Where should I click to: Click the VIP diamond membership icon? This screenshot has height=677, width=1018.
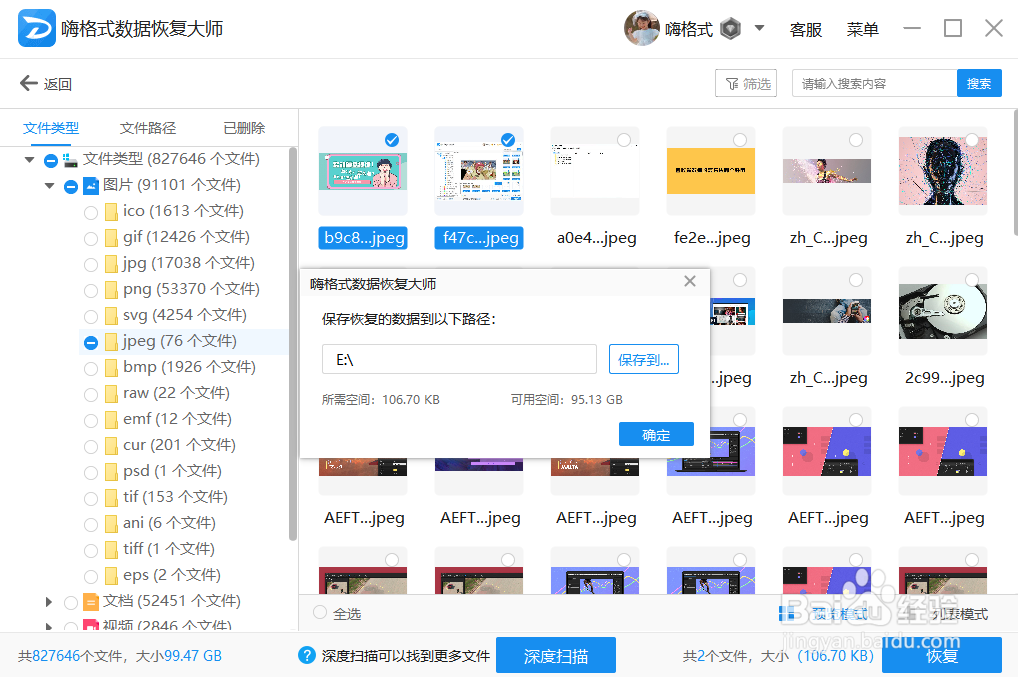point(730,27)
